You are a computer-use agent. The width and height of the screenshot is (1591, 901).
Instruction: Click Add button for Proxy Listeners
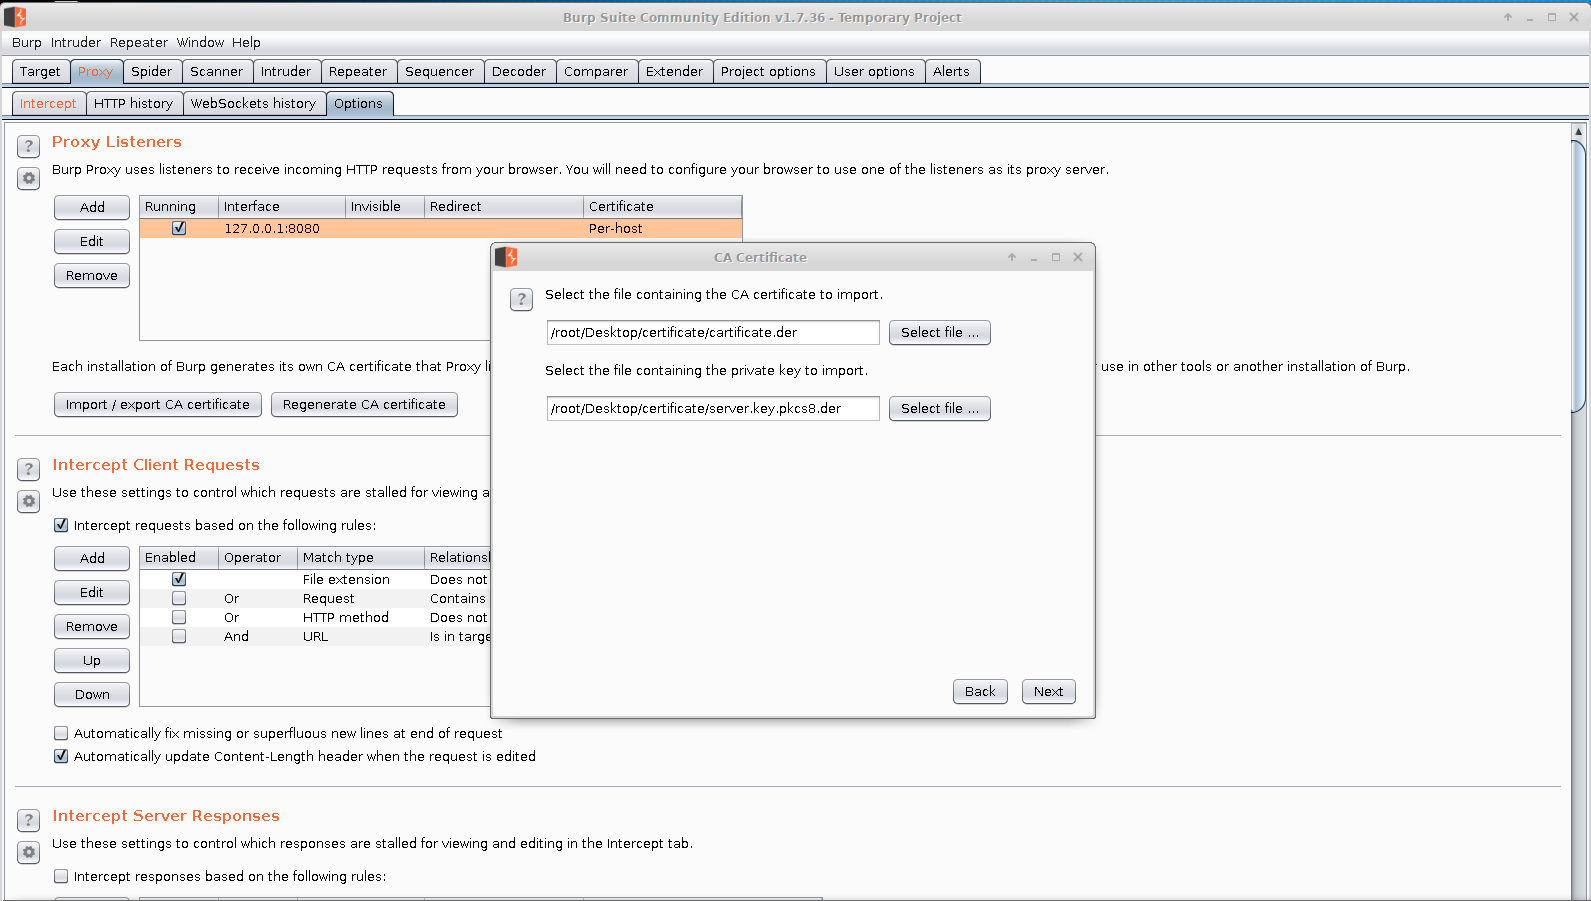(92, 207)
